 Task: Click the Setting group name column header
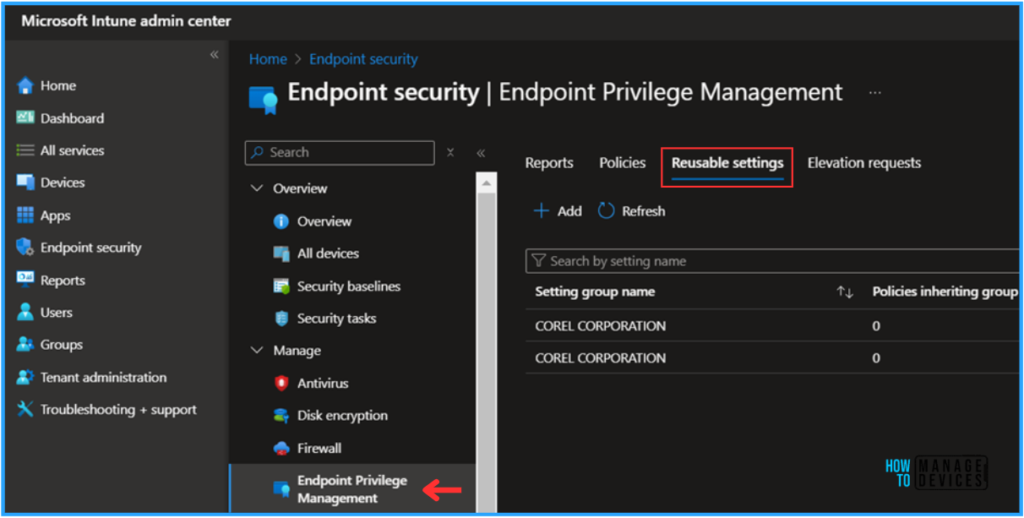[595, 291]
